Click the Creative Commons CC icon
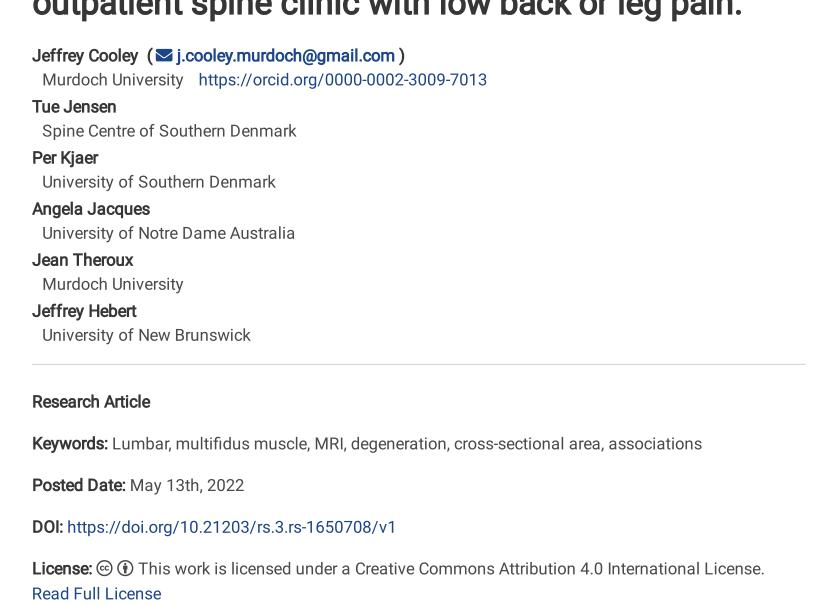The image size is (836, 606). [104, 568]
